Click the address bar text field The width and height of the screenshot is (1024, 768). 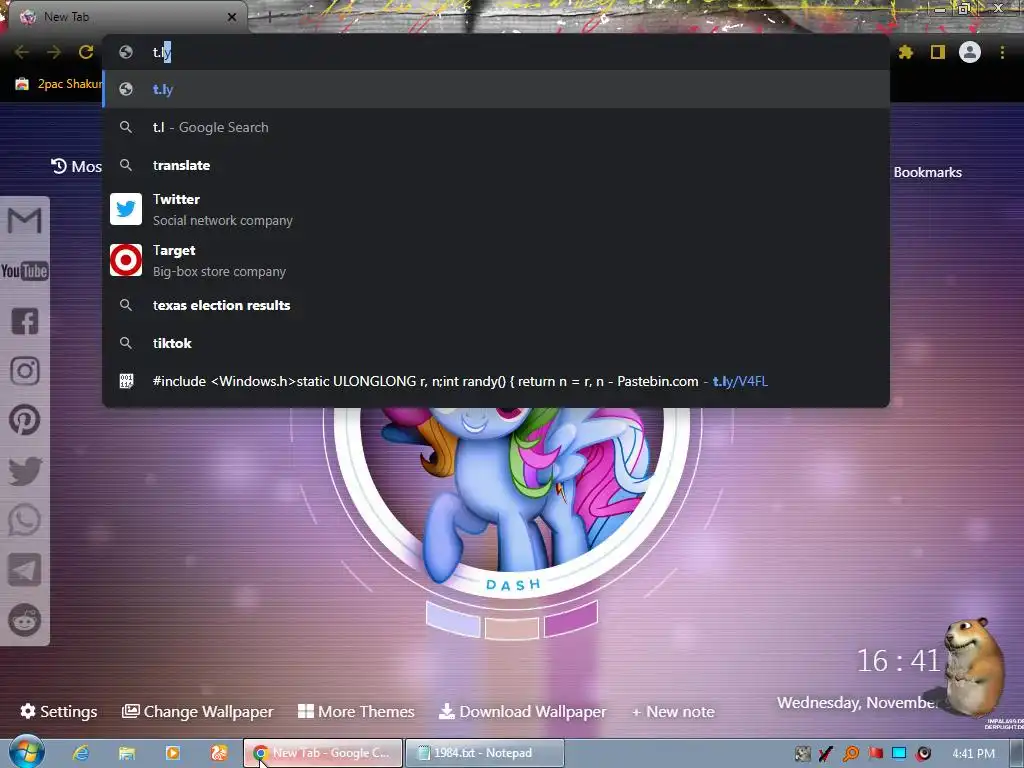496,52
